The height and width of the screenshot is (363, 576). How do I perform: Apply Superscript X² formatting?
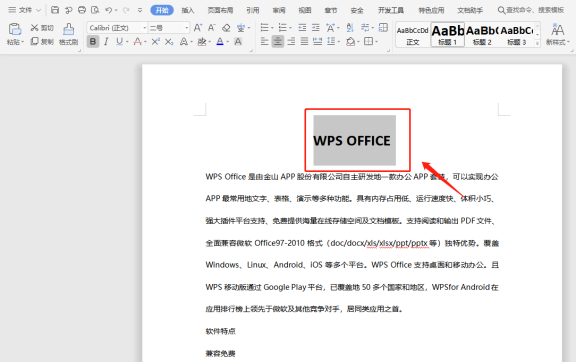pyautogui.click(x=155, y=42)
